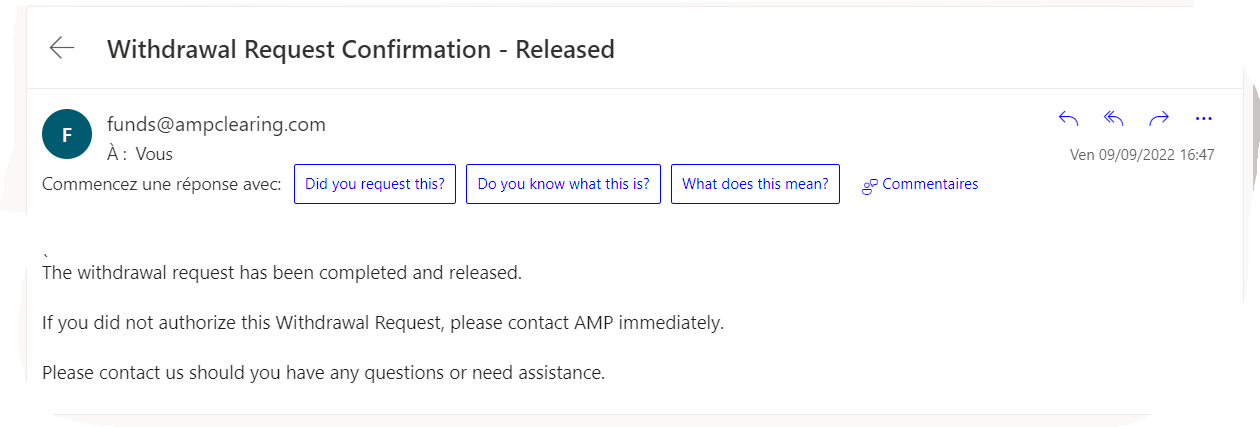1260x427 pixels.
Task: Forward this withdrawal confirmation email
Action: click(x=1159, y=119)
